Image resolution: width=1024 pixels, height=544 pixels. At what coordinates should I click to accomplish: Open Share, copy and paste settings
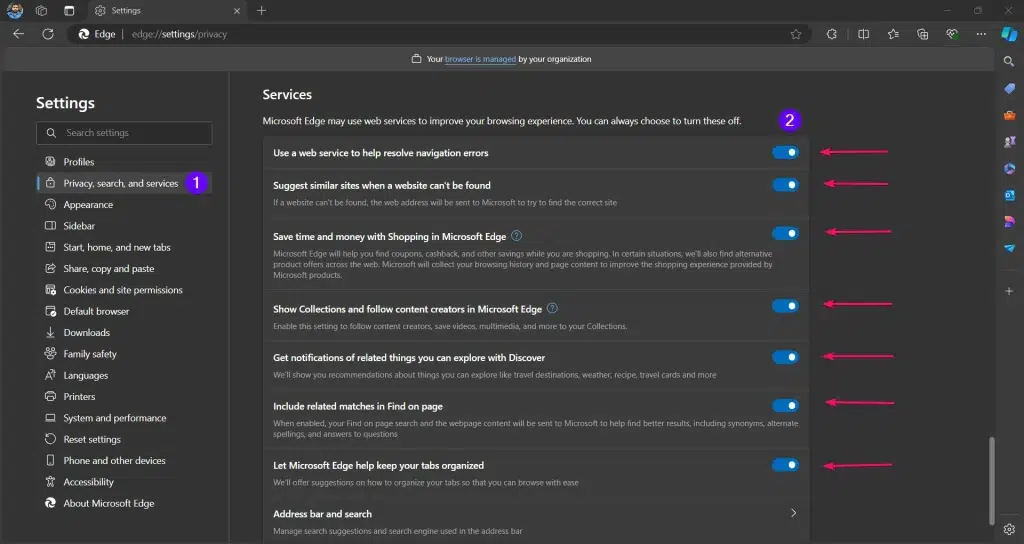[x=124, y=268]
